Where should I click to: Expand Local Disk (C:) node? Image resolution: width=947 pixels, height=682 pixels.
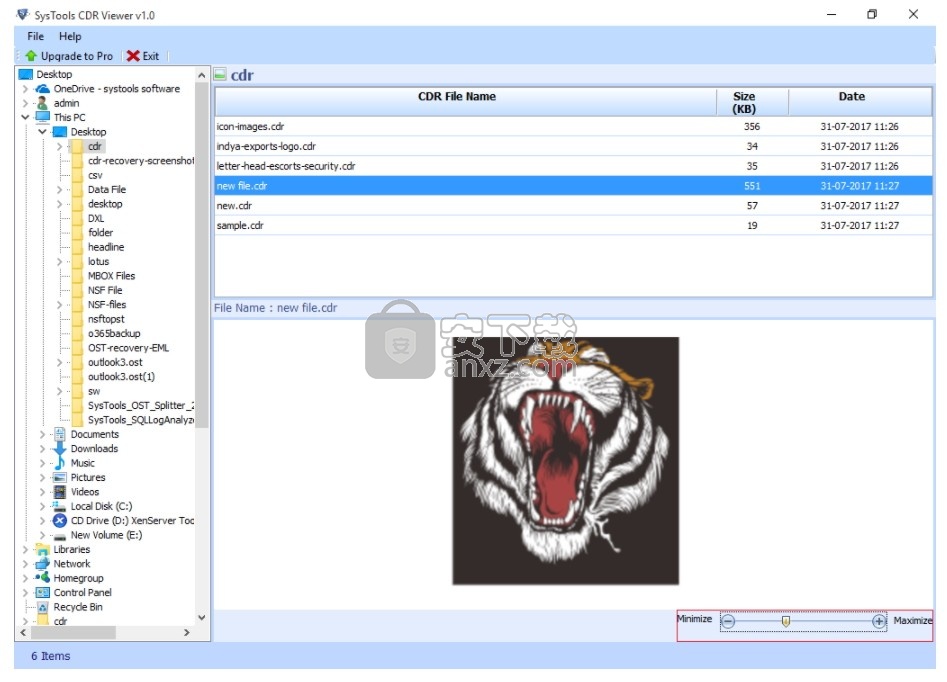(x=42, y=506)
